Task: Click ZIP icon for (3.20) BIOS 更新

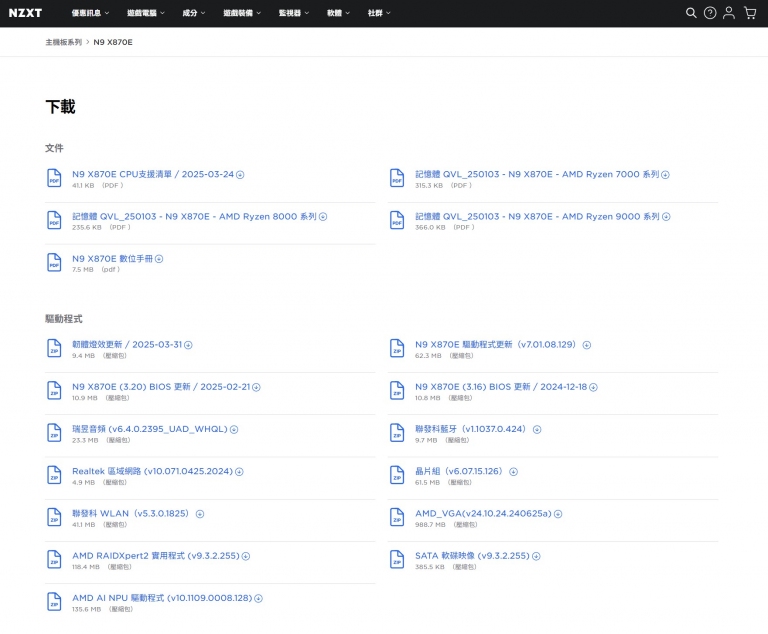Action: tap(54, 390)
